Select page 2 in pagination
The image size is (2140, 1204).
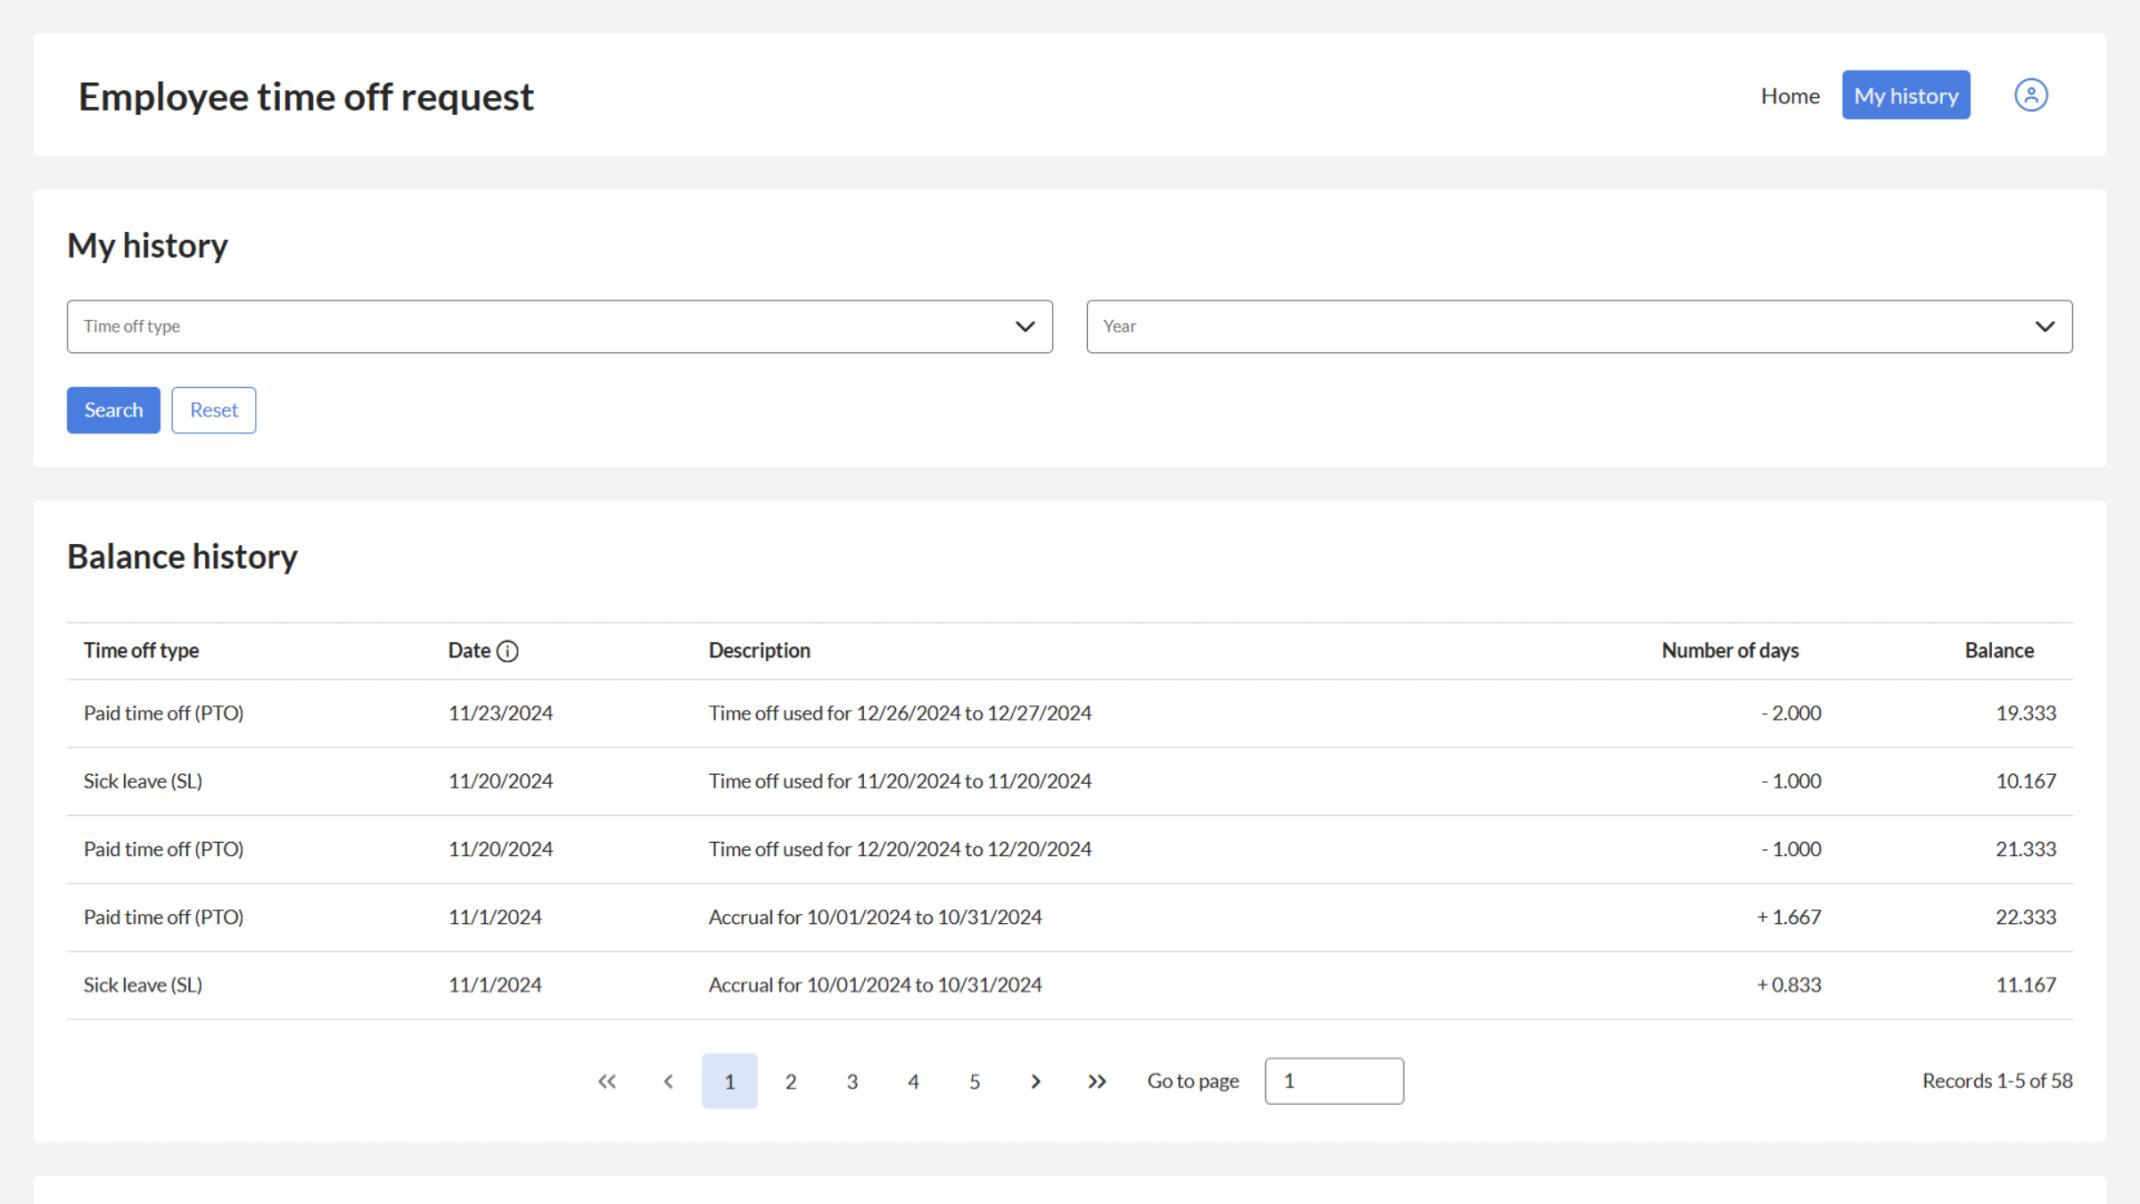coord(791,1081)
